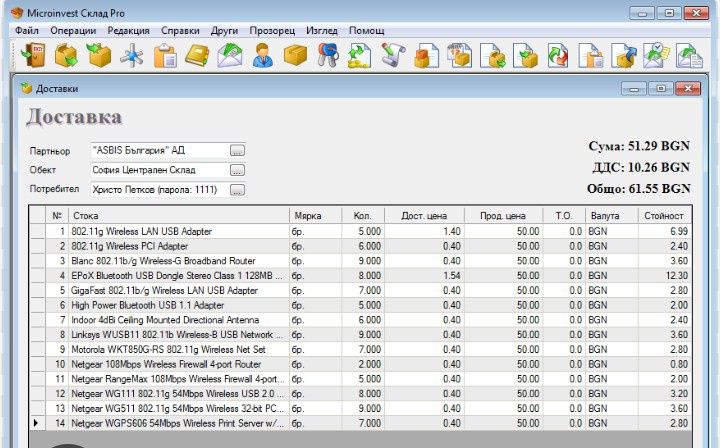This screenshot has height=448, width=720.
Task: Minimize the Доставки inner window
Action: coord(634,89)
